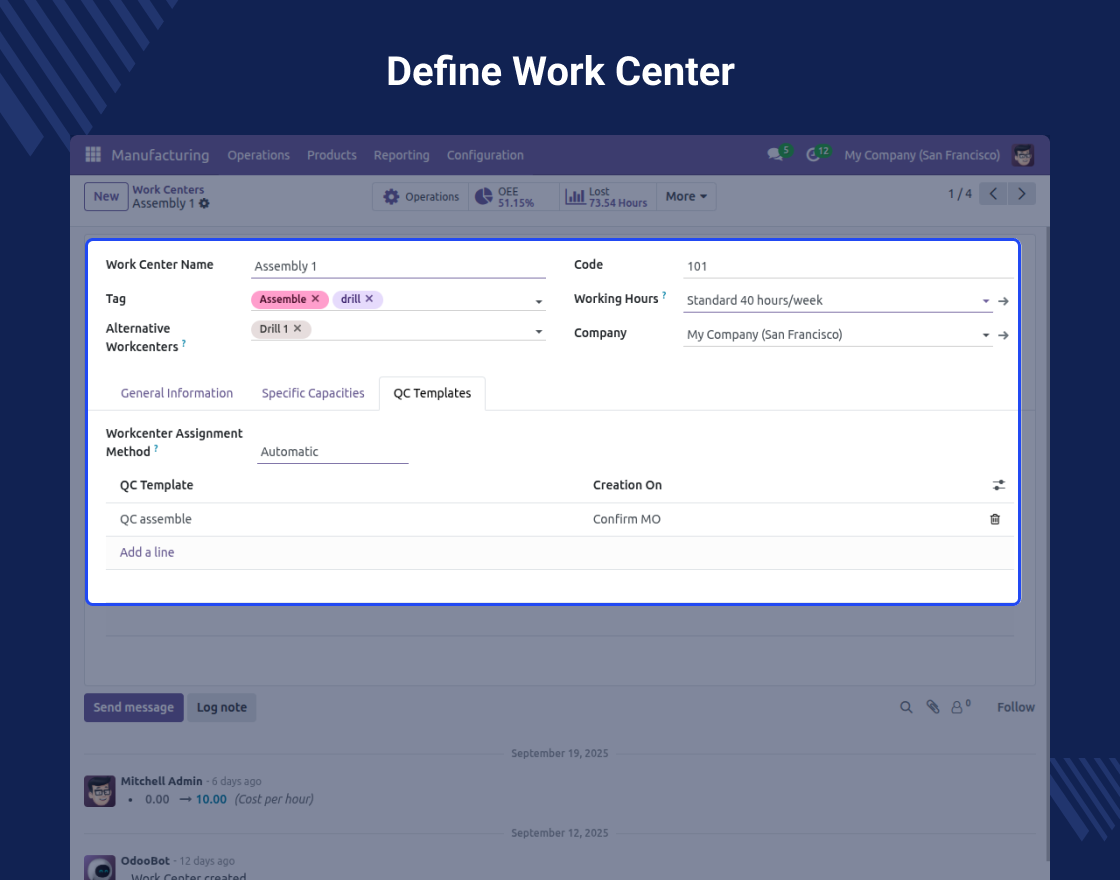Expand the Working Hours dropdown arrow

point(986,301)
